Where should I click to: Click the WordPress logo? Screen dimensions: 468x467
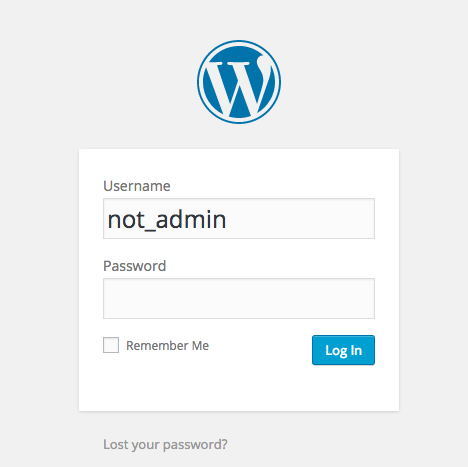point(239,82)
